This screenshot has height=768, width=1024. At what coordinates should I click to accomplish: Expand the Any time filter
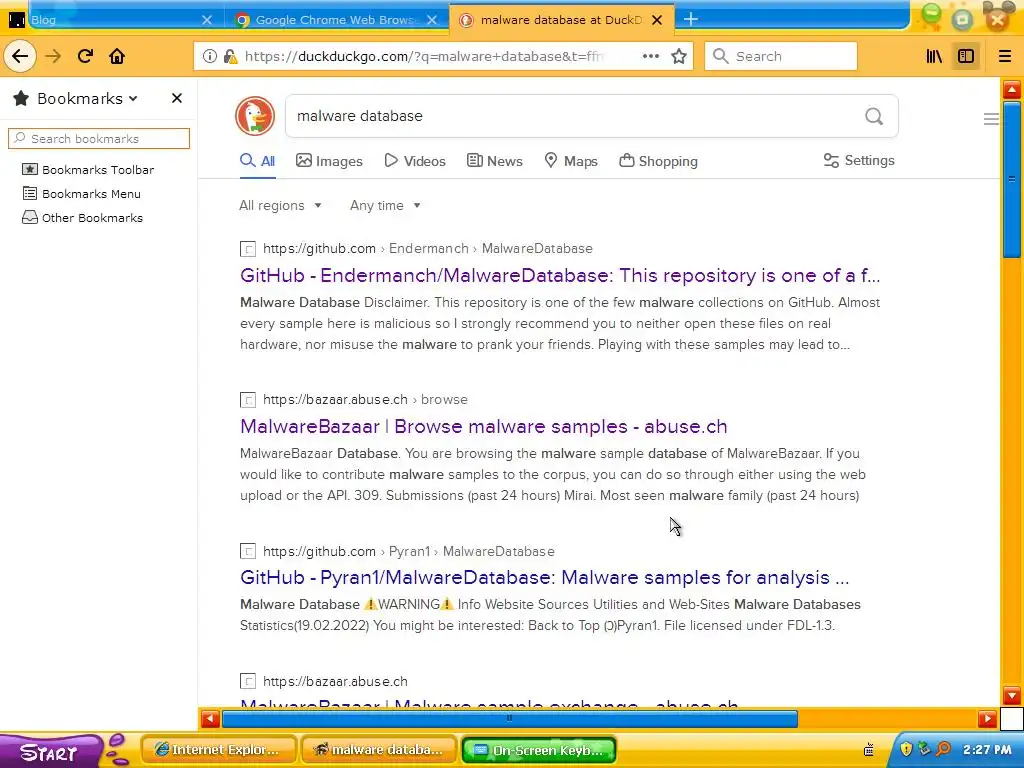[x=385, y=206]
